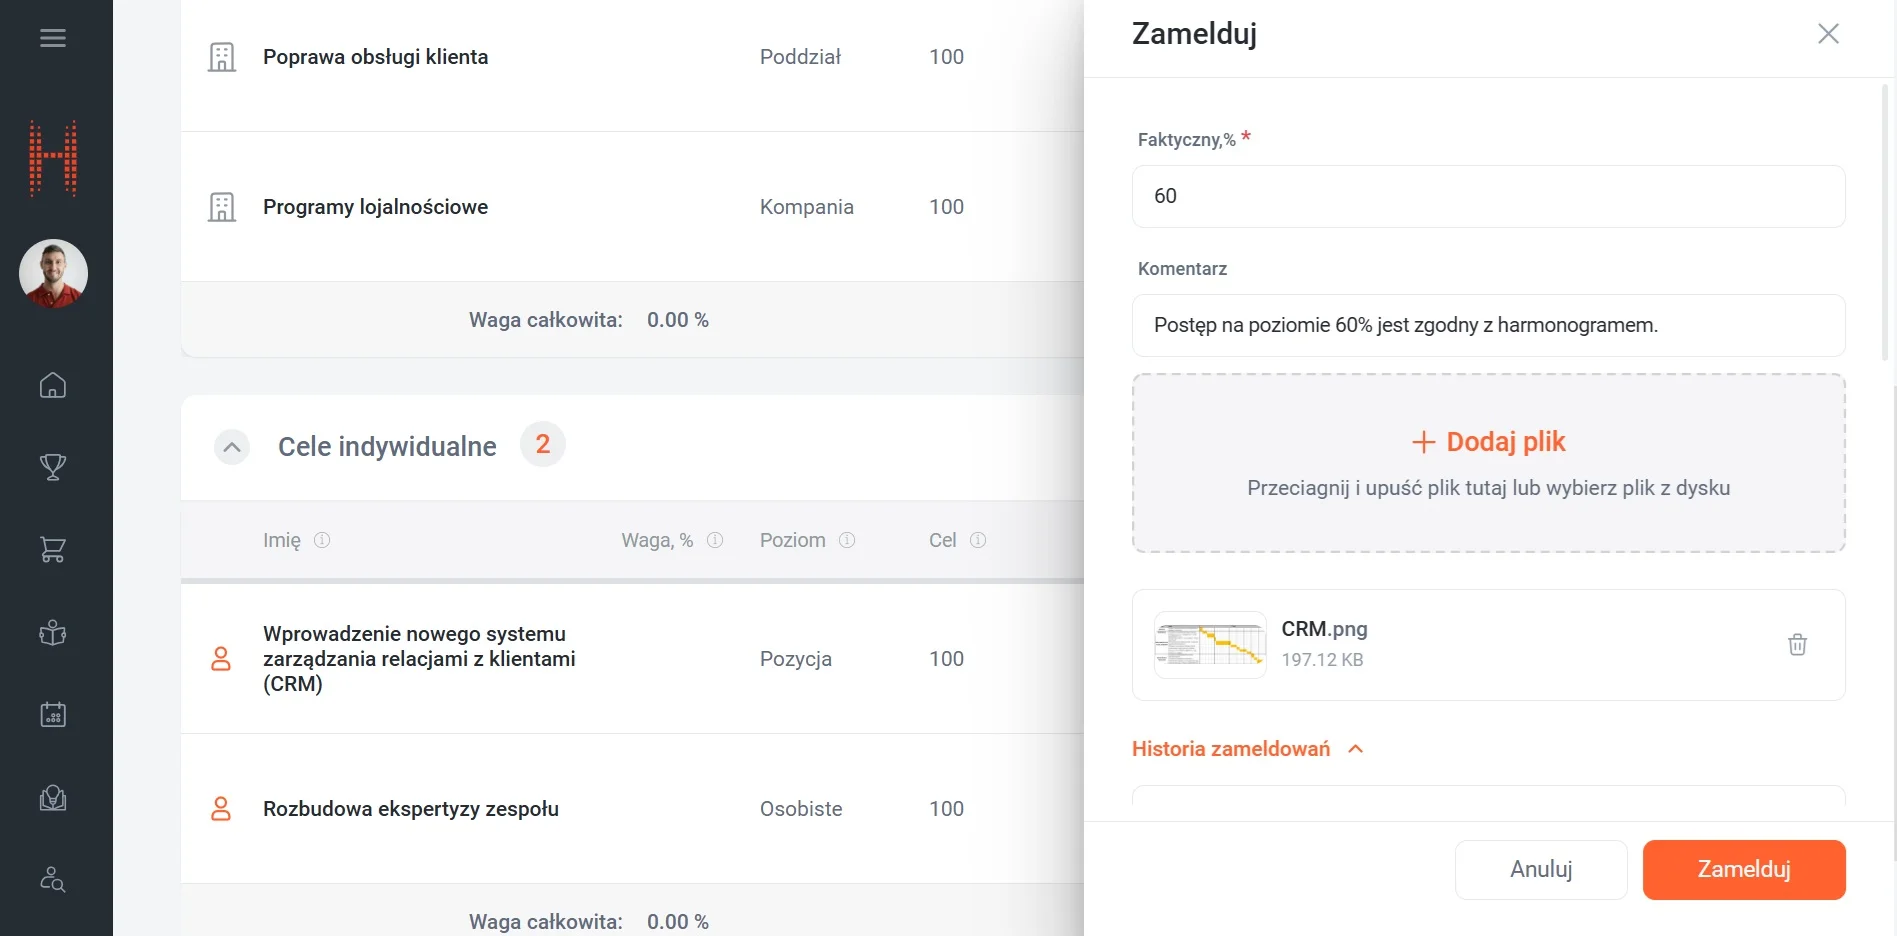
Task: Click the Zamelduj submit button
Action: (1743, 870)
